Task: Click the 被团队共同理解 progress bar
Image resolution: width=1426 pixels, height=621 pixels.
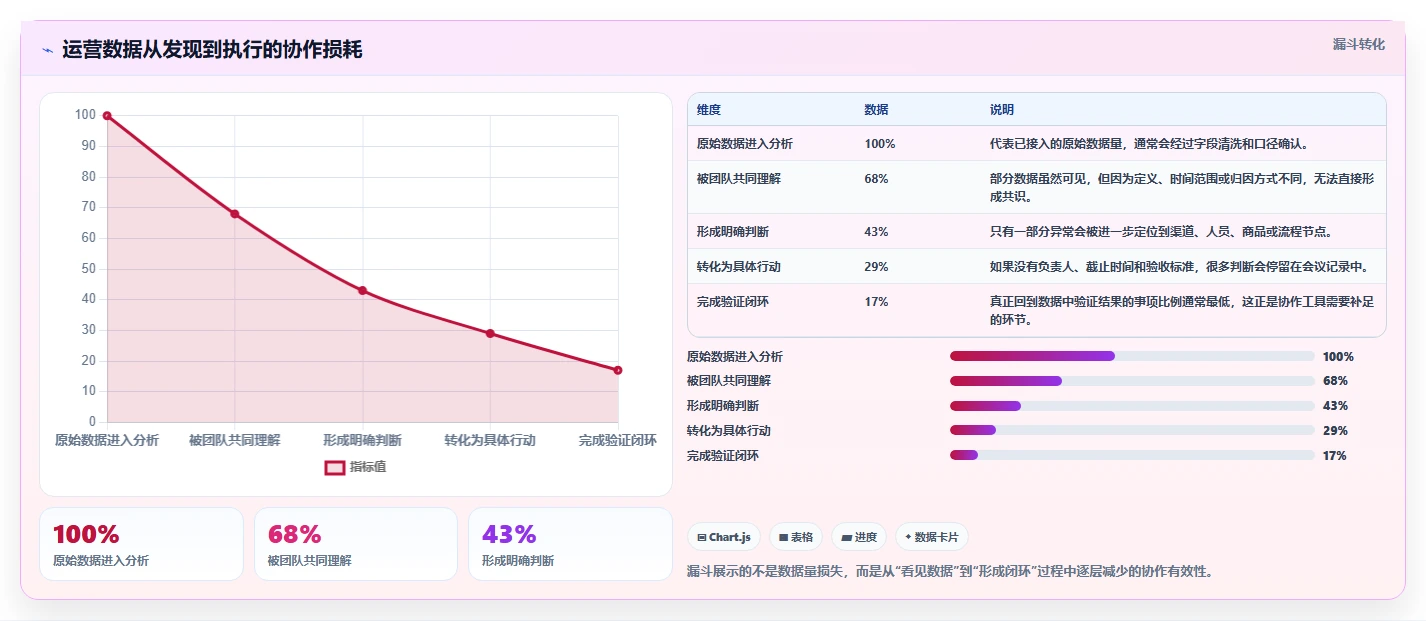Action: 1132,381
